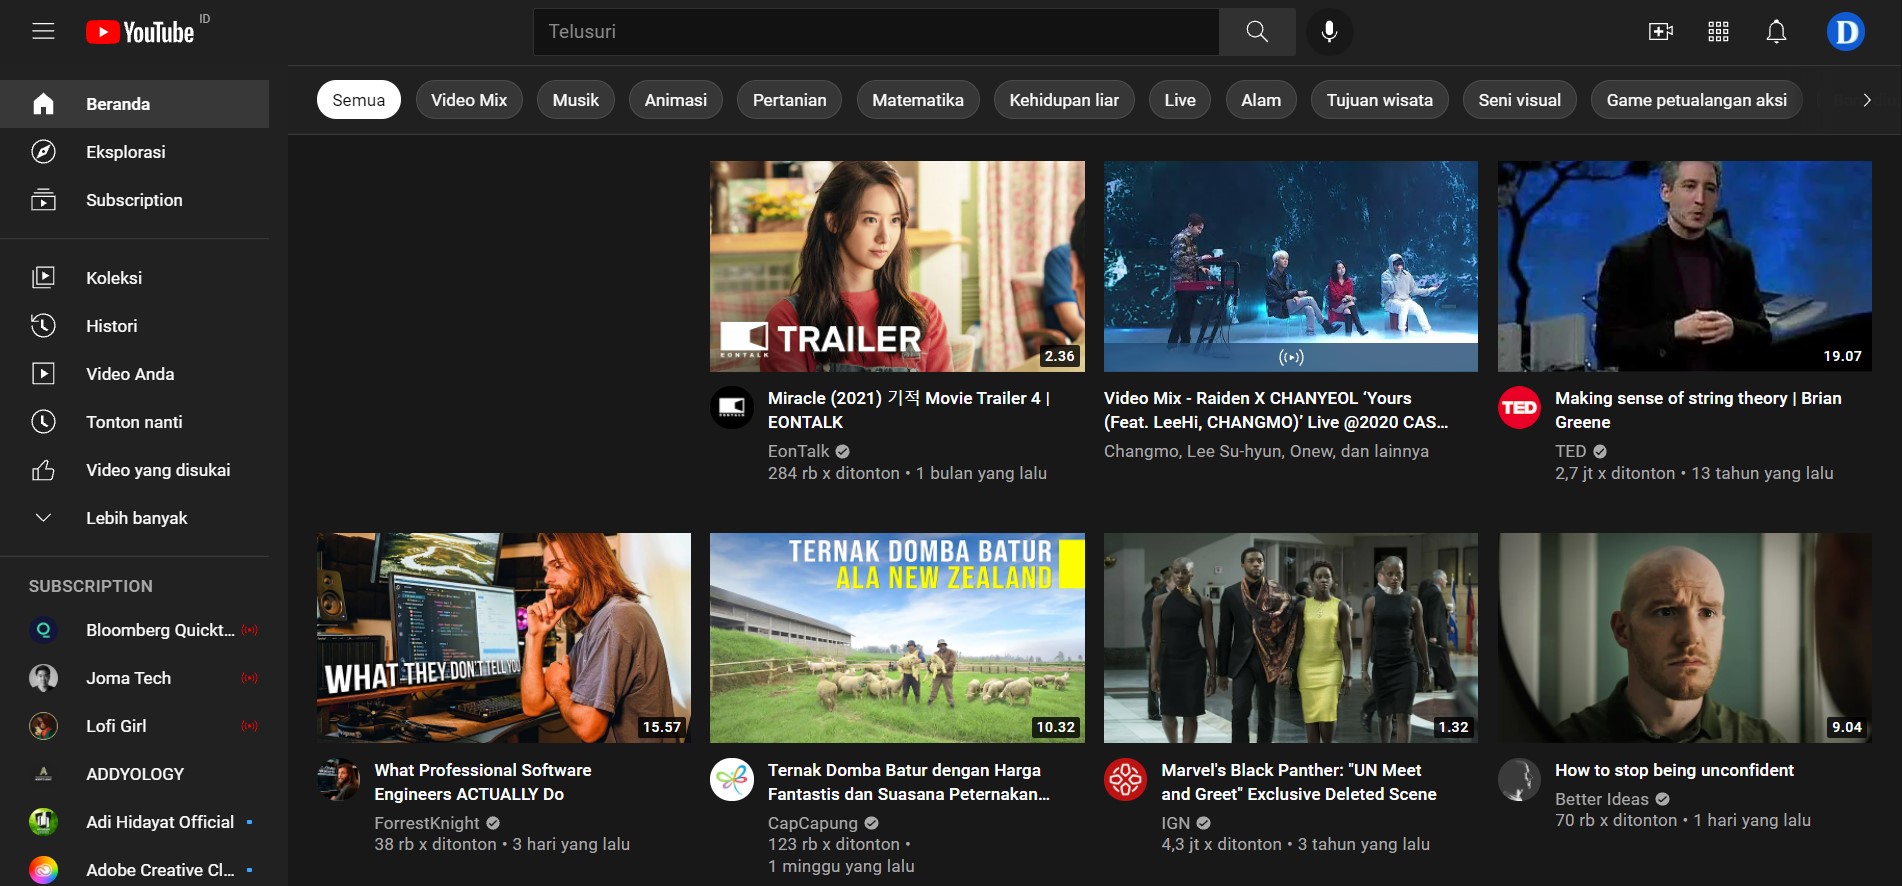Click the thumbs-up liked videos icon
This screenshot has height=886, width=1902.
pos(43,470)
